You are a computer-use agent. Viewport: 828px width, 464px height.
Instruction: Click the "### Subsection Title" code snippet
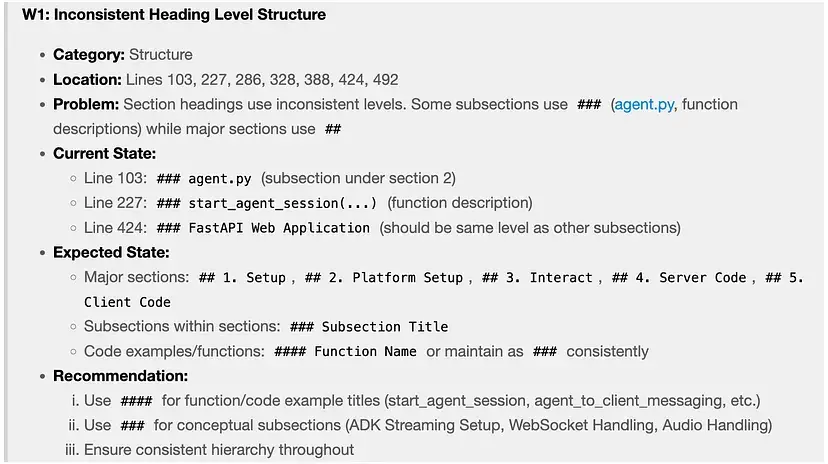[x=368, y=327]
